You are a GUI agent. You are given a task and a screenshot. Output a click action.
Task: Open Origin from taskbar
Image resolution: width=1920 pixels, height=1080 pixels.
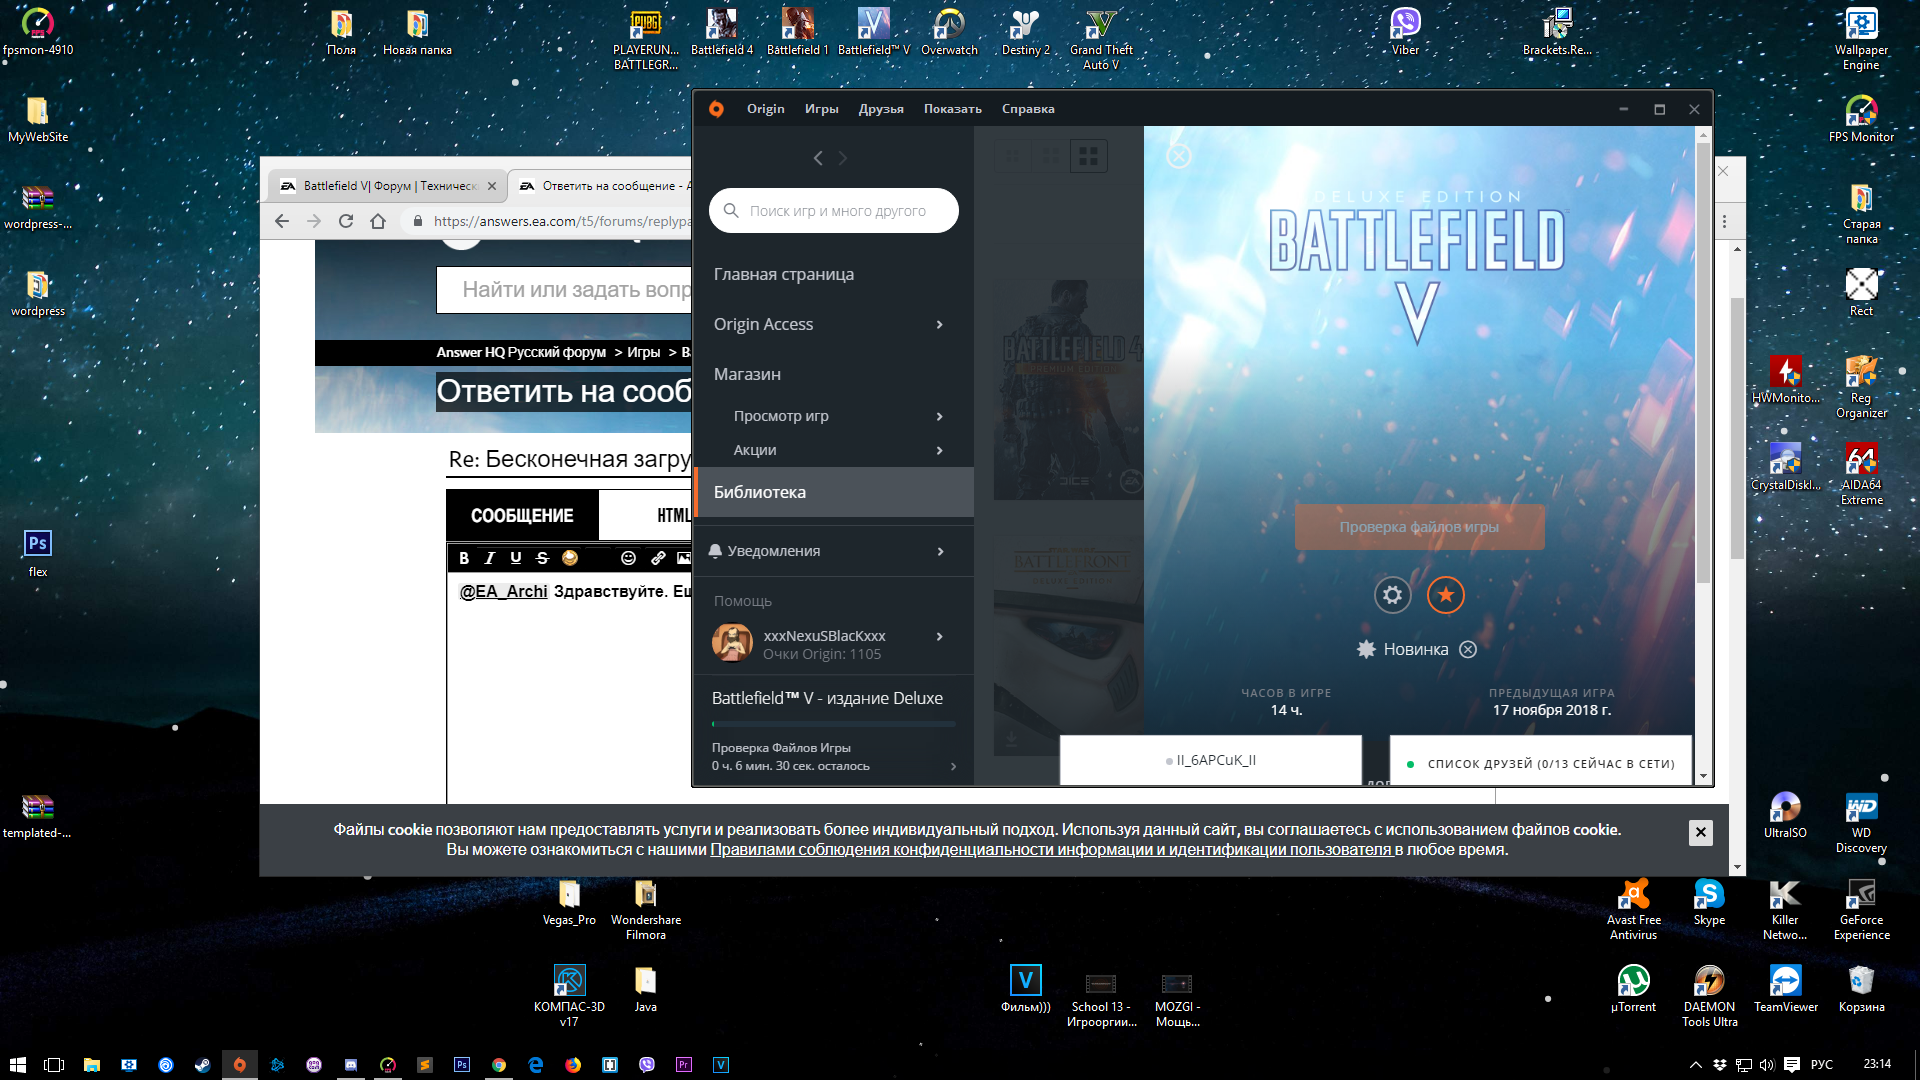239,1065
